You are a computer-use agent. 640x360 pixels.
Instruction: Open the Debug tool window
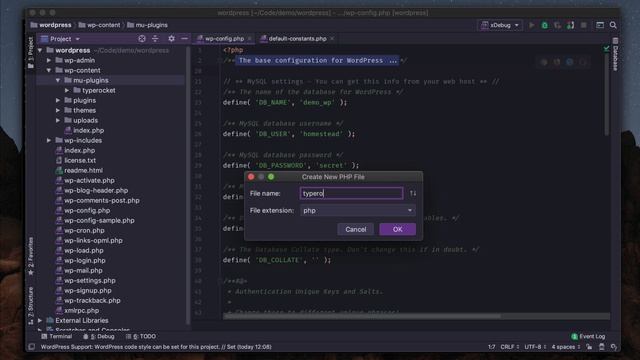coord(99,337)
